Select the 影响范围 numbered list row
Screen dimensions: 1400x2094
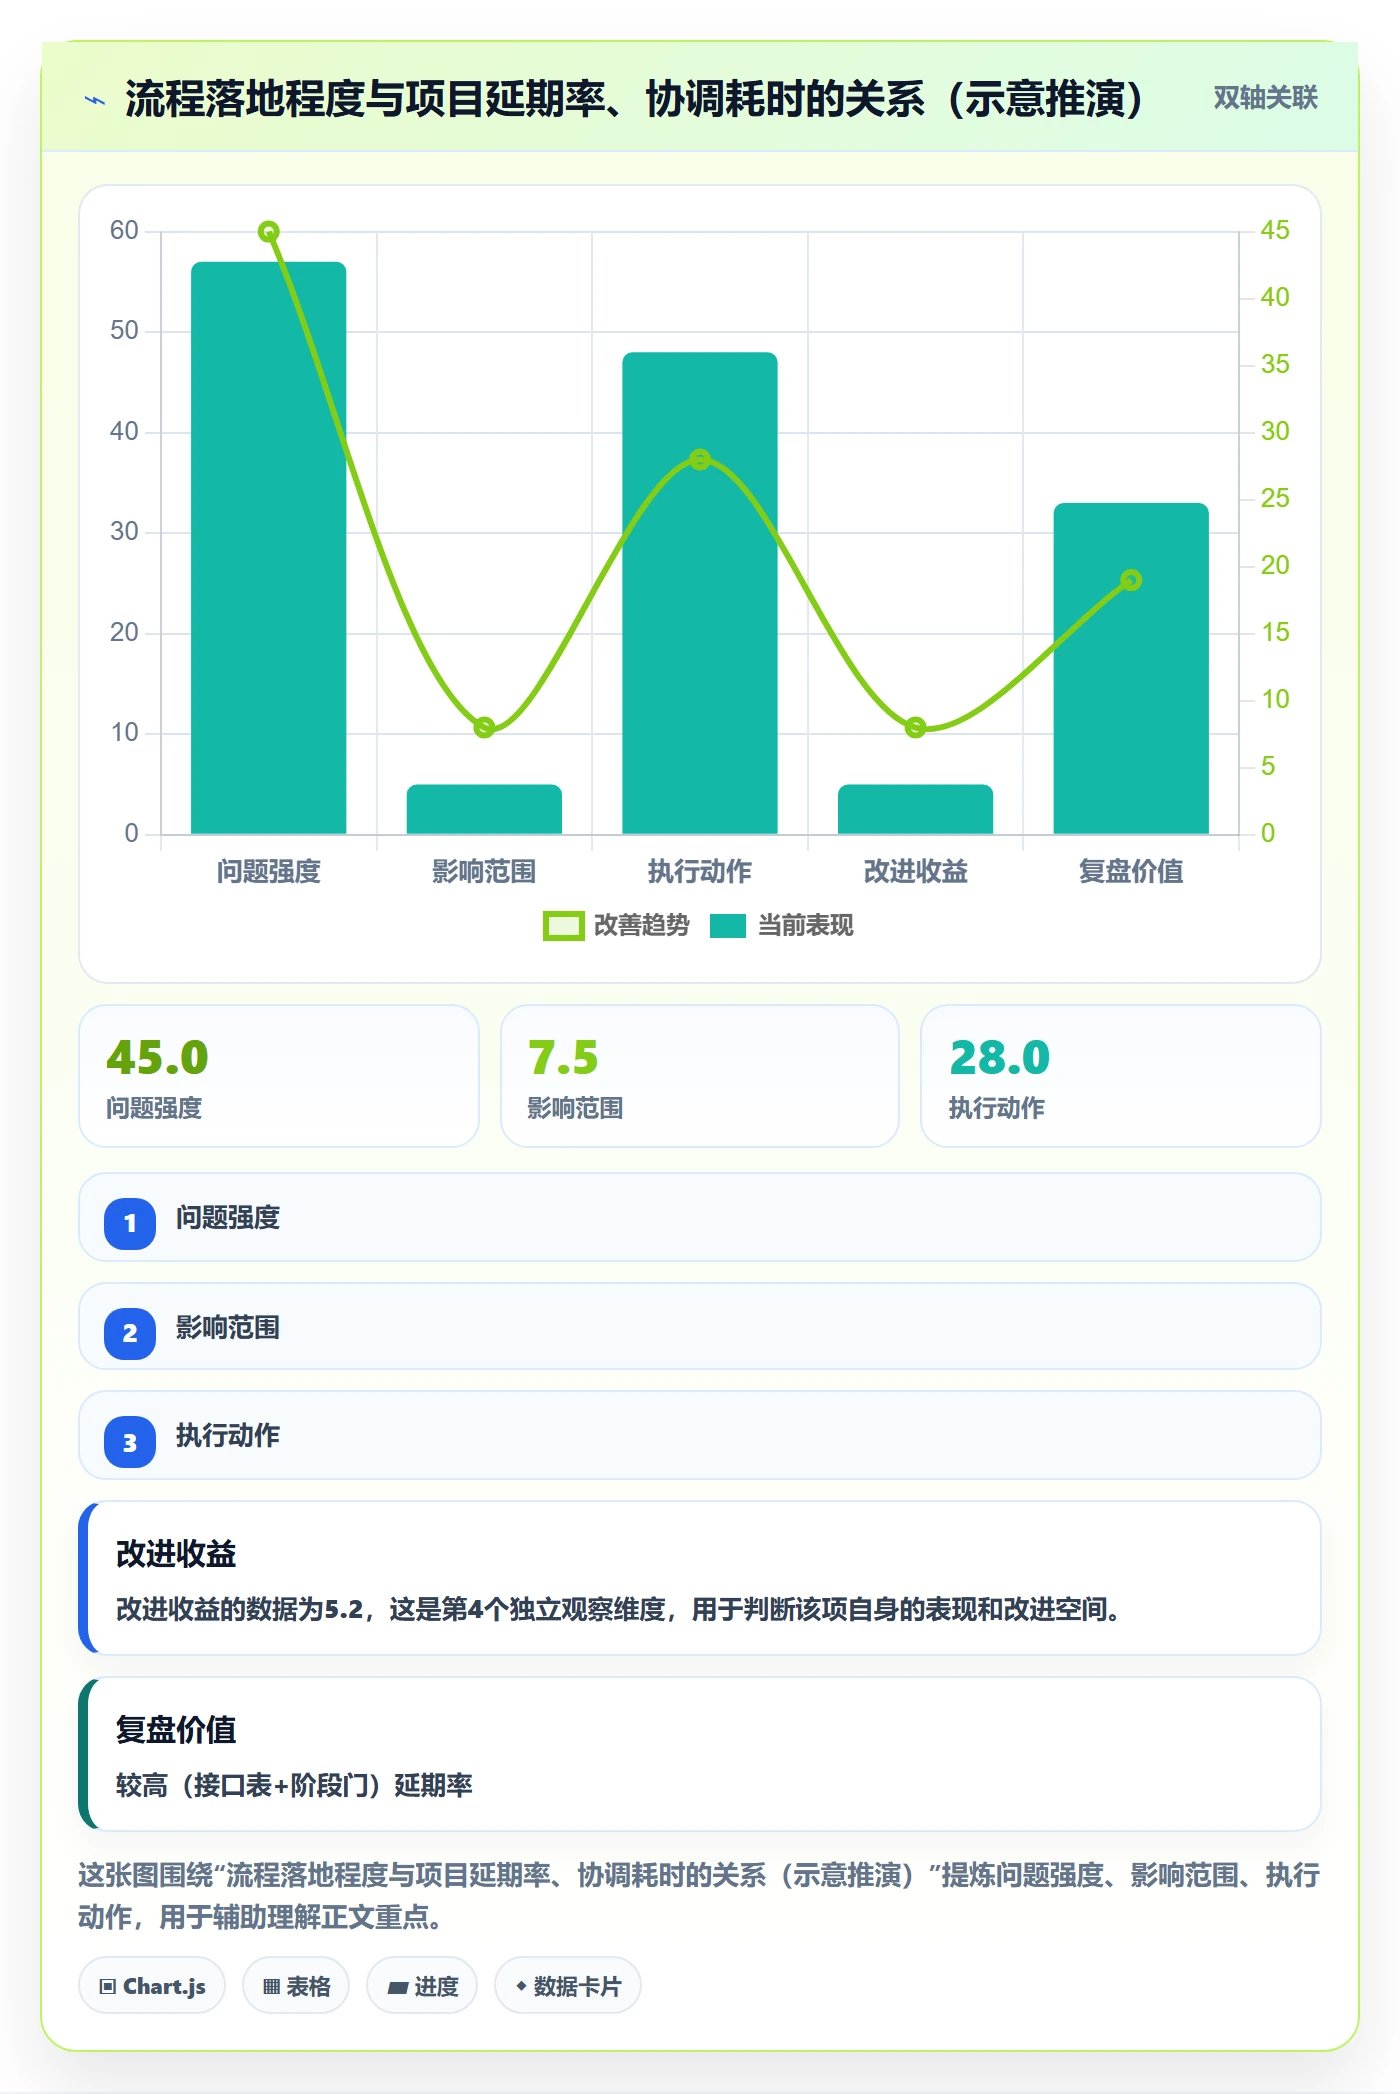click(700, 1326)
